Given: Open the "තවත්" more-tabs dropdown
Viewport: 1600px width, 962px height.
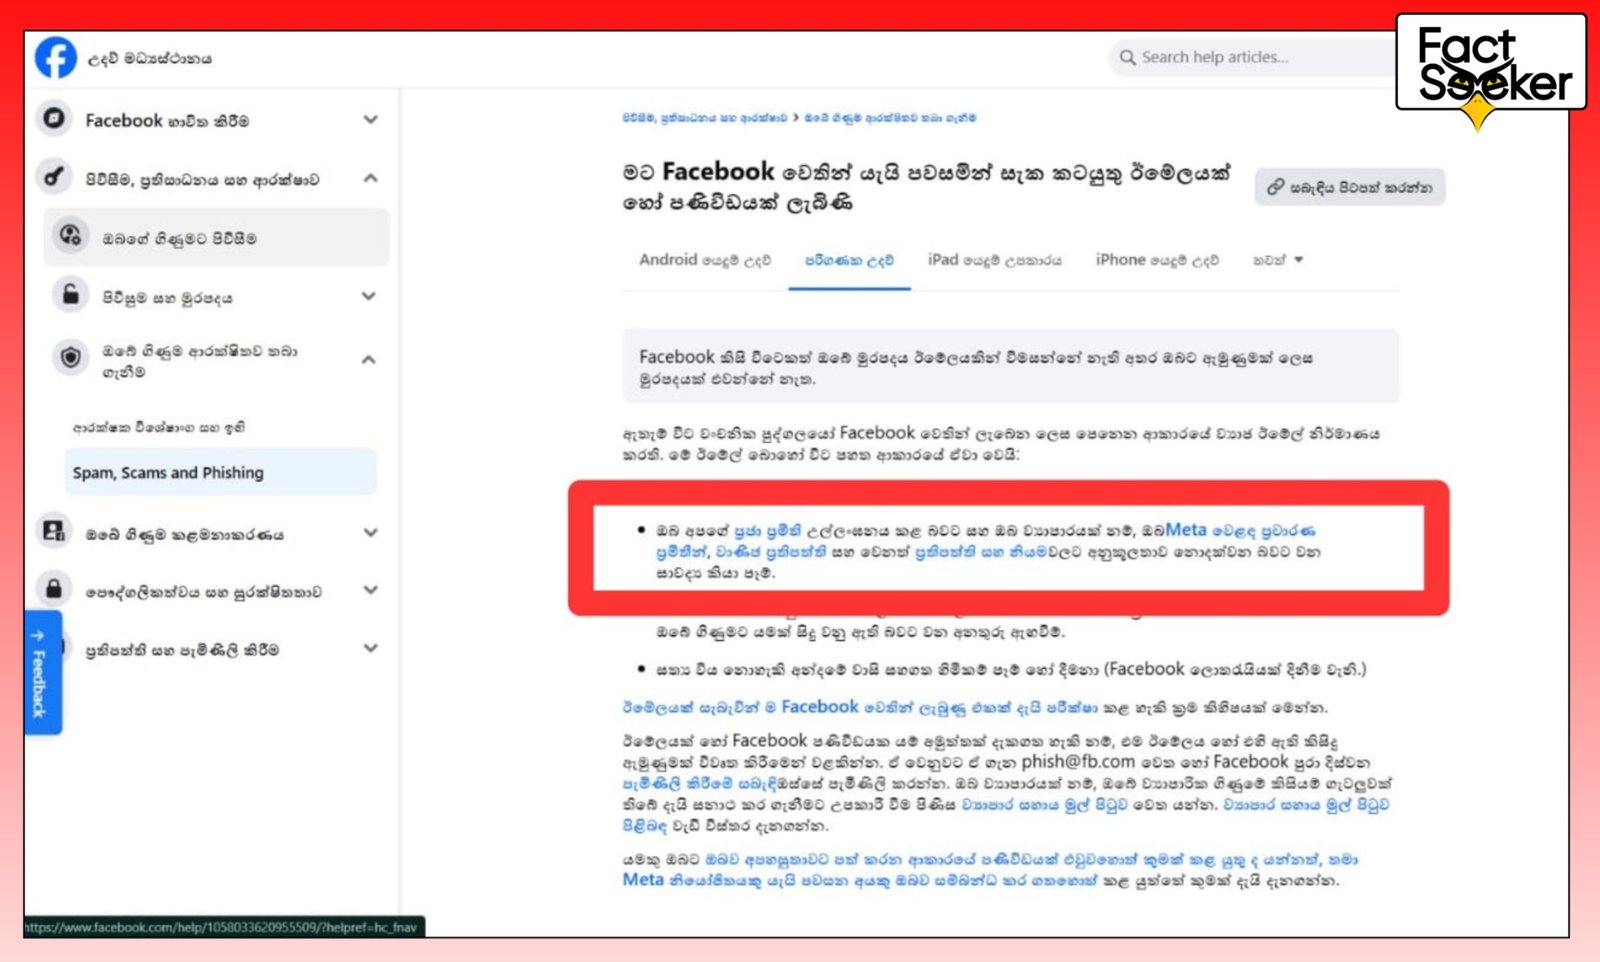Looking at the screenshot, I should (1278, 260).
